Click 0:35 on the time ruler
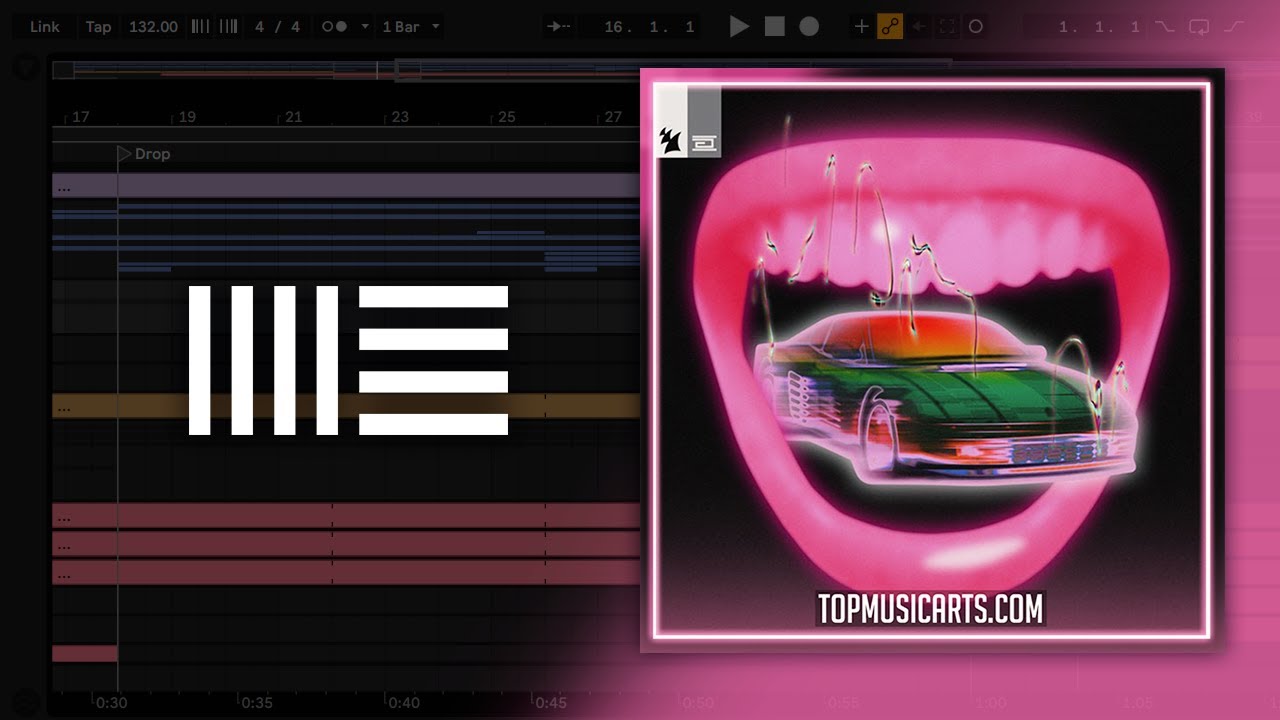The image size is (1280, 720). tap(257, 703)
